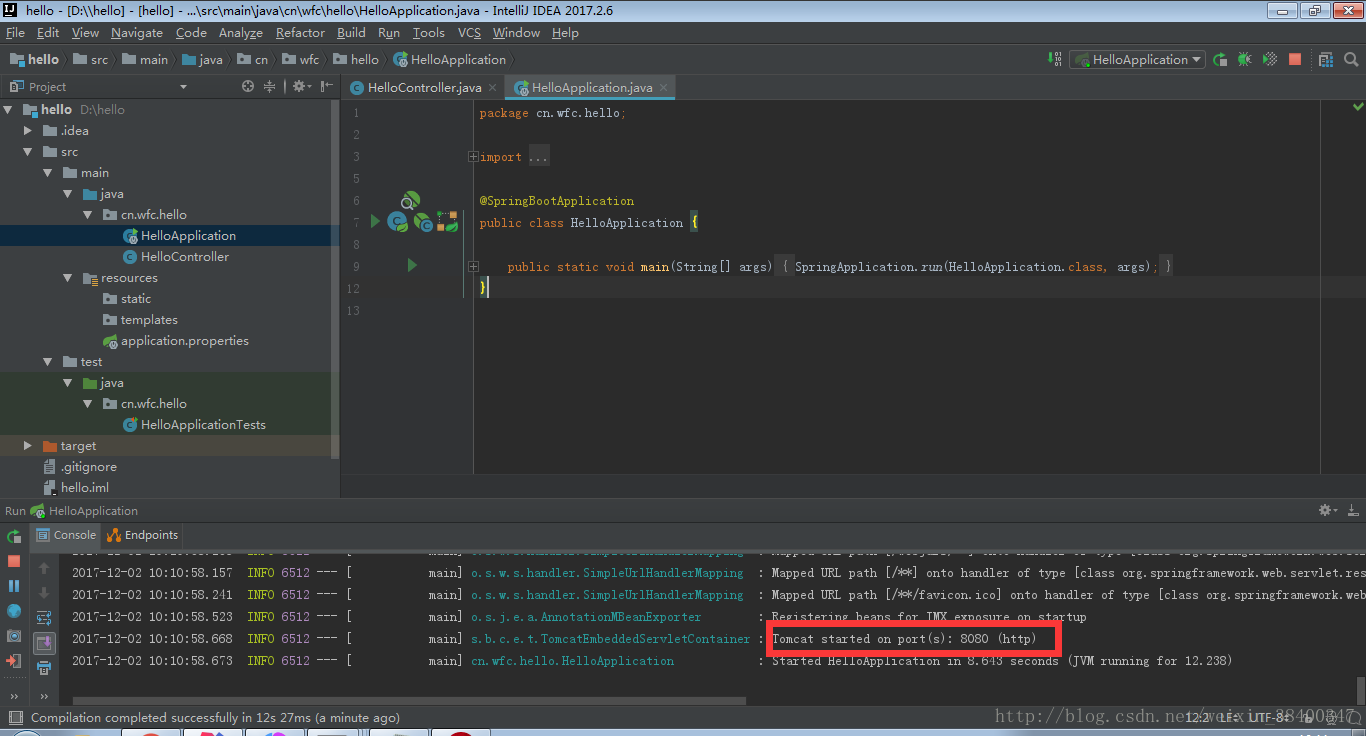Start debug with the green bug icon
The image size is (1366, 736).
pyautogui.click(x=1244, y=60)
